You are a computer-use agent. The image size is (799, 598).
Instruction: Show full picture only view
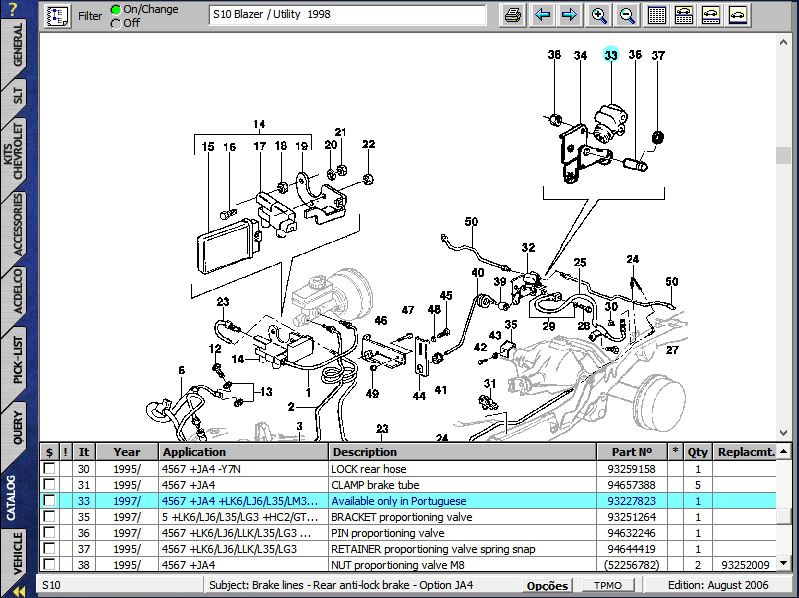pos(738,15)
